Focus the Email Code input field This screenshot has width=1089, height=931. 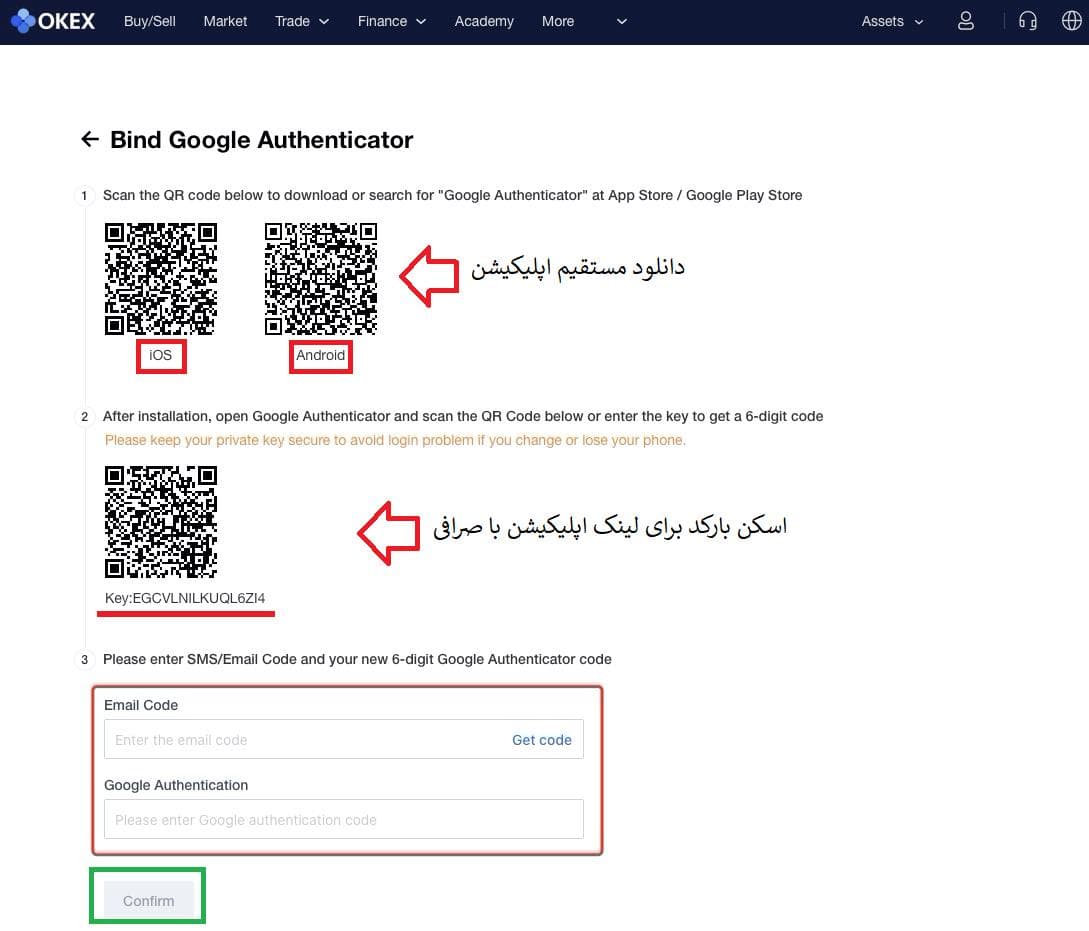(343, 739)
